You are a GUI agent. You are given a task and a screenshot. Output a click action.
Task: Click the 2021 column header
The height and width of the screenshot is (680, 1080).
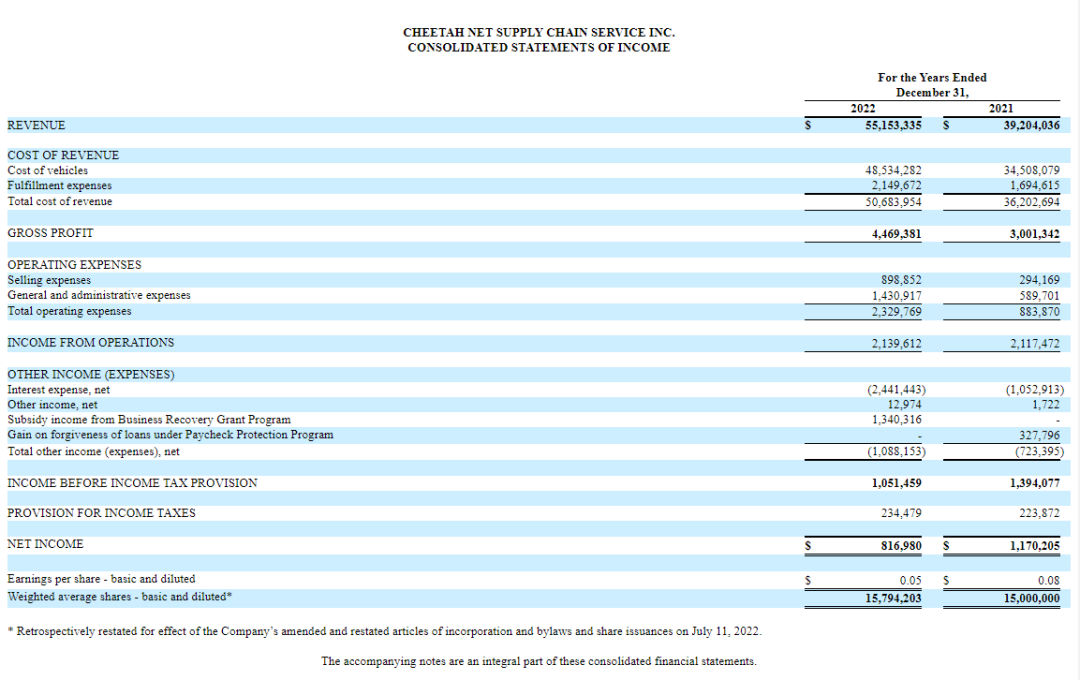pyautogui.click(x=1001, y=108)
